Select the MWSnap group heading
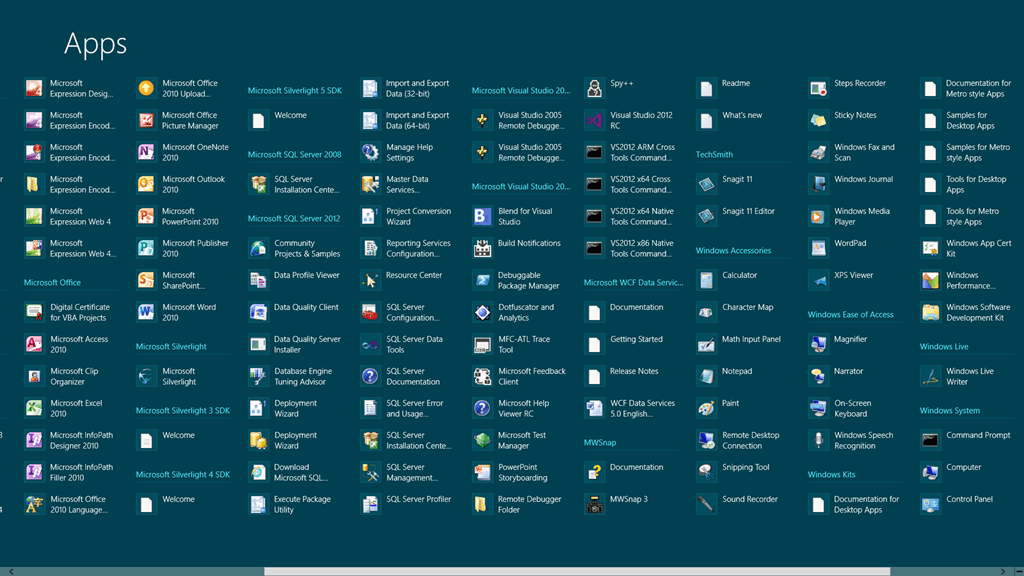Viewport: 1024px width, 576px height. coord(600,443)
